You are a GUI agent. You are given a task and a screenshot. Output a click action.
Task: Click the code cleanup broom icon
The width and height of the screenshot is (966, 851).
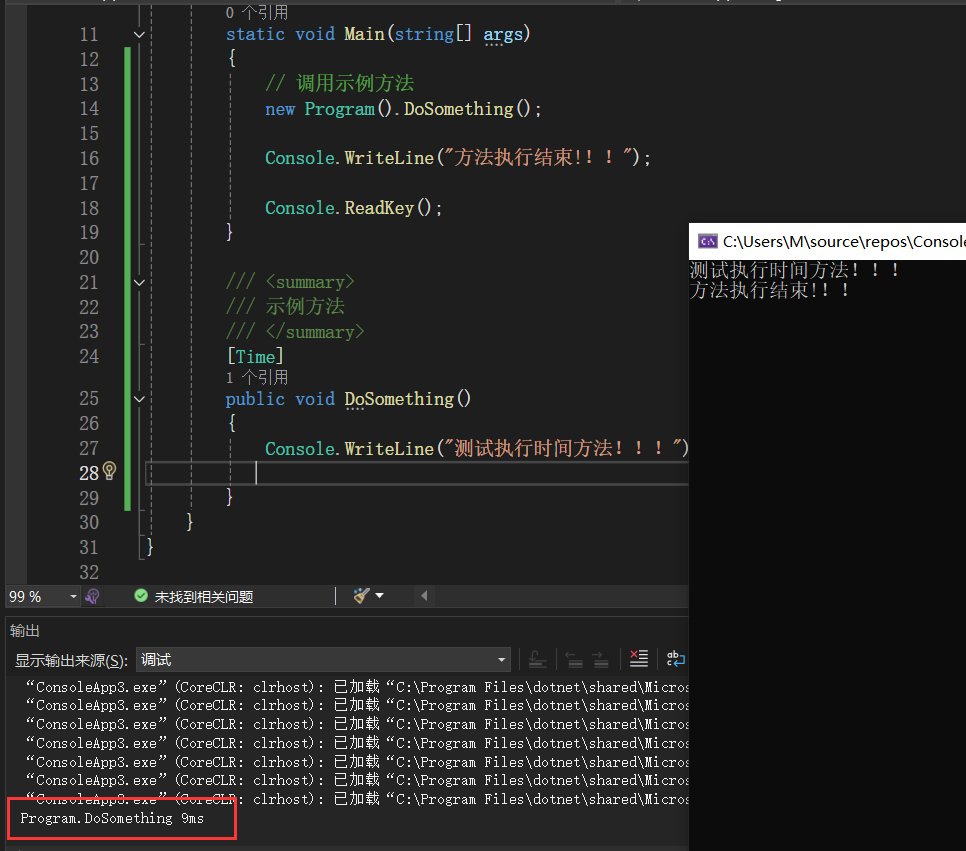pos(361,596)
